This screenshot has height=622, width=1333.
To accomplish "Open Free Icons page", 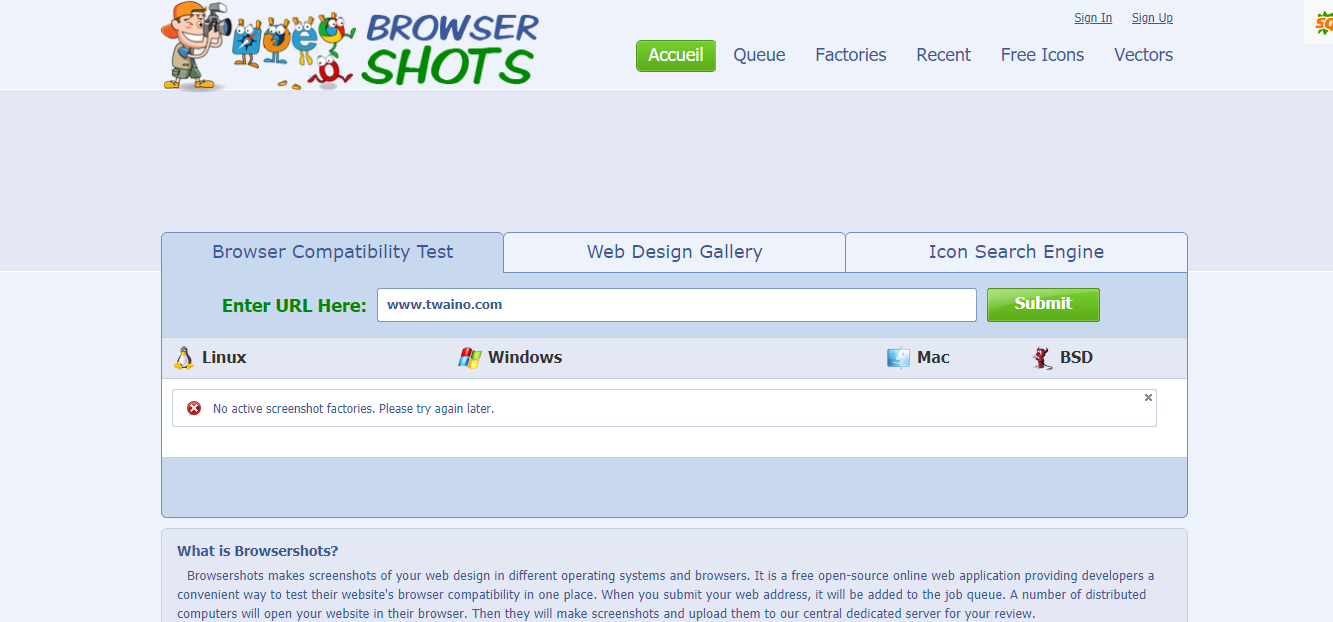I will [x=1042, y=56].
